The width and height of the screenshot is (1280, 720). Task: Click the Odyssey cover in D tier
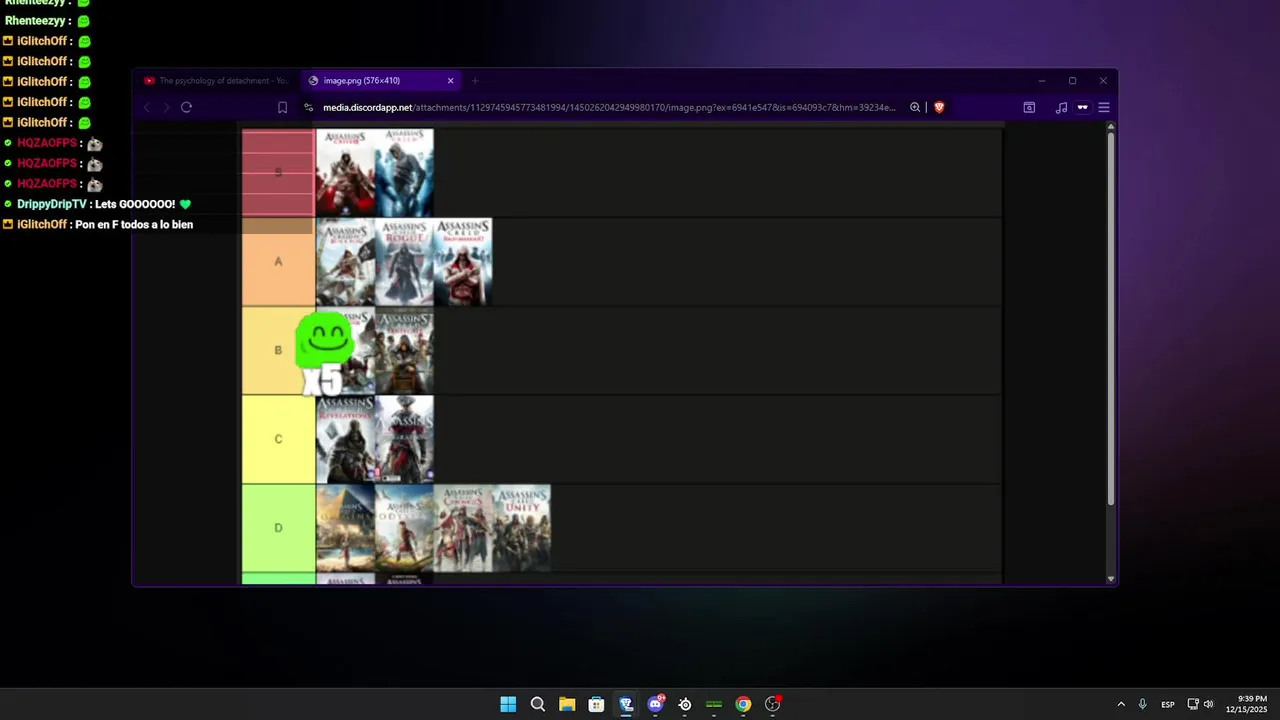pyautogui.click(x=404, y=528)
